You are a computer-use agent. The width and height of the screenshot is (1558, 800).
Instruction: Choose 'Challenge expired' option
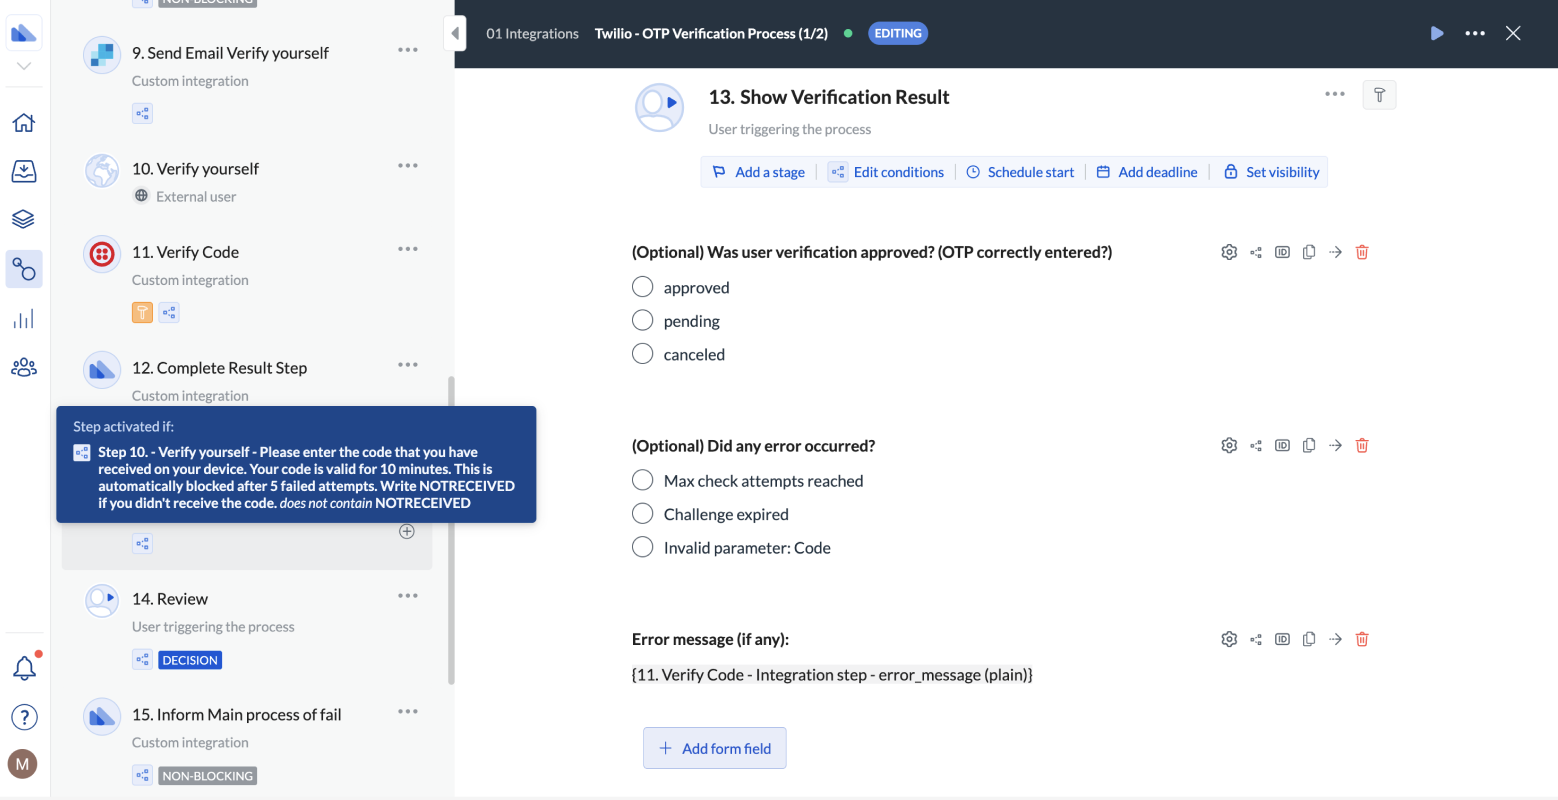642,514
